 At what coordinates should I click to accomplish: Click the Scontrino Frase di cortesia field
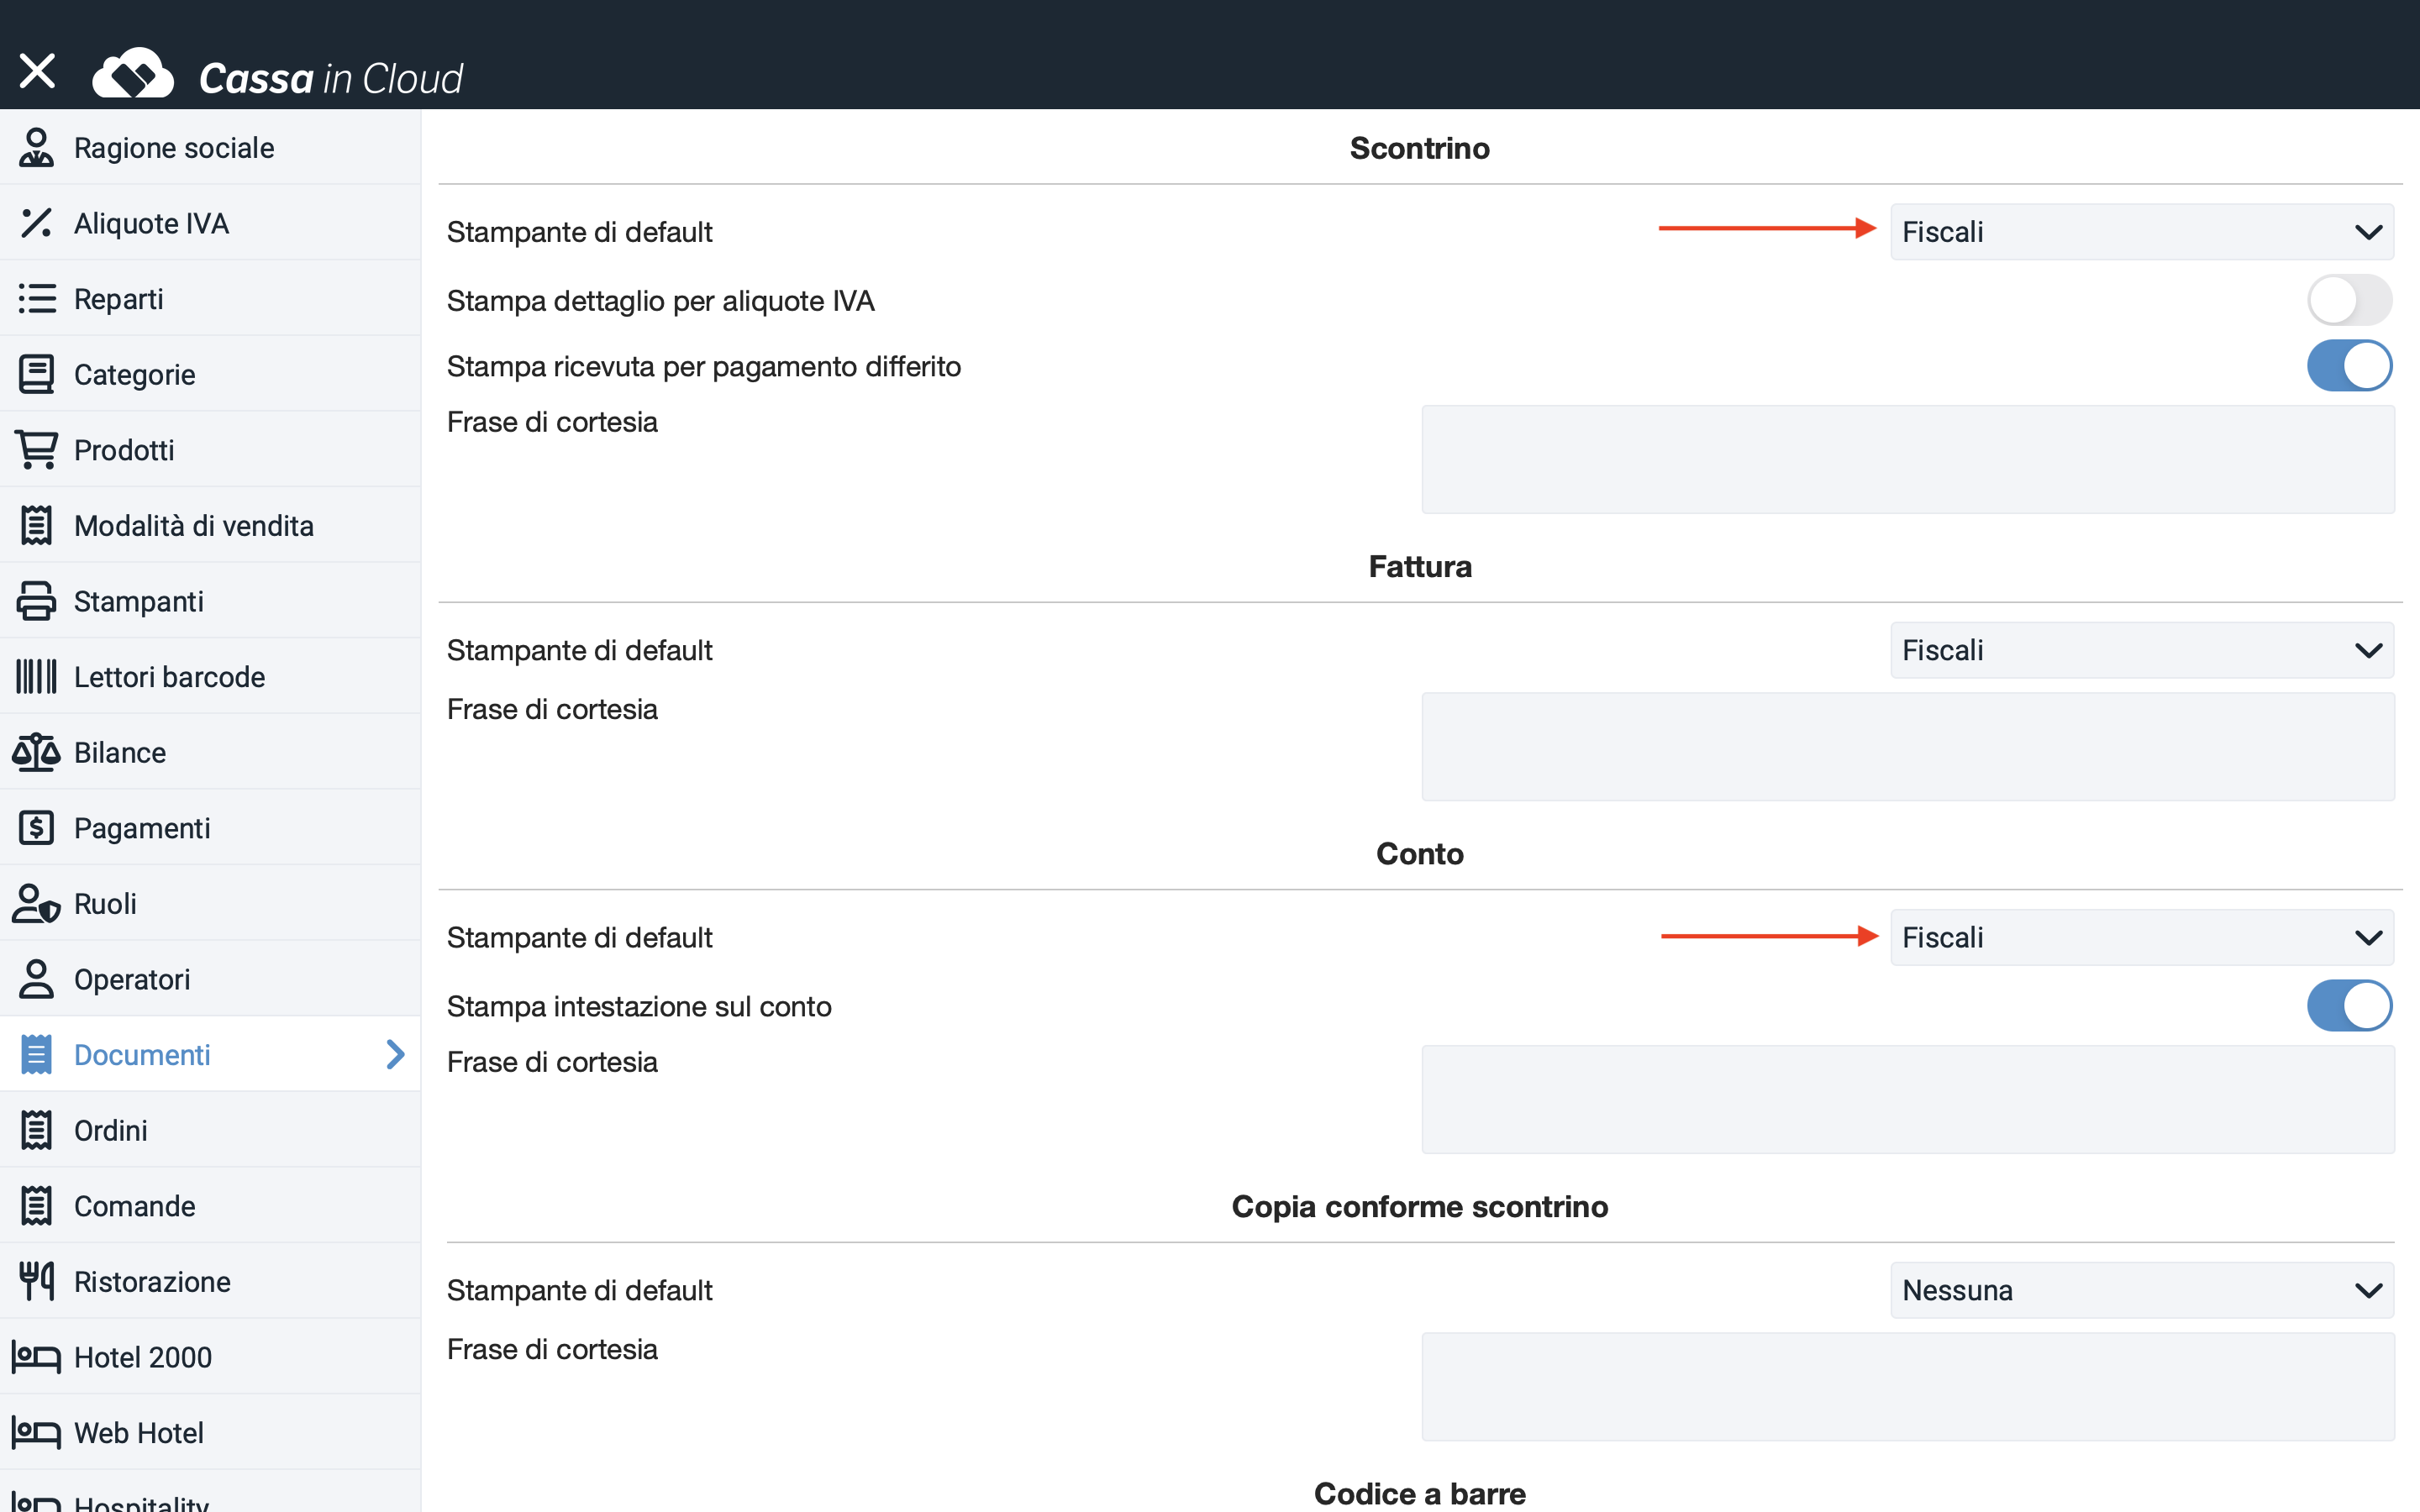click(1907, 459)
